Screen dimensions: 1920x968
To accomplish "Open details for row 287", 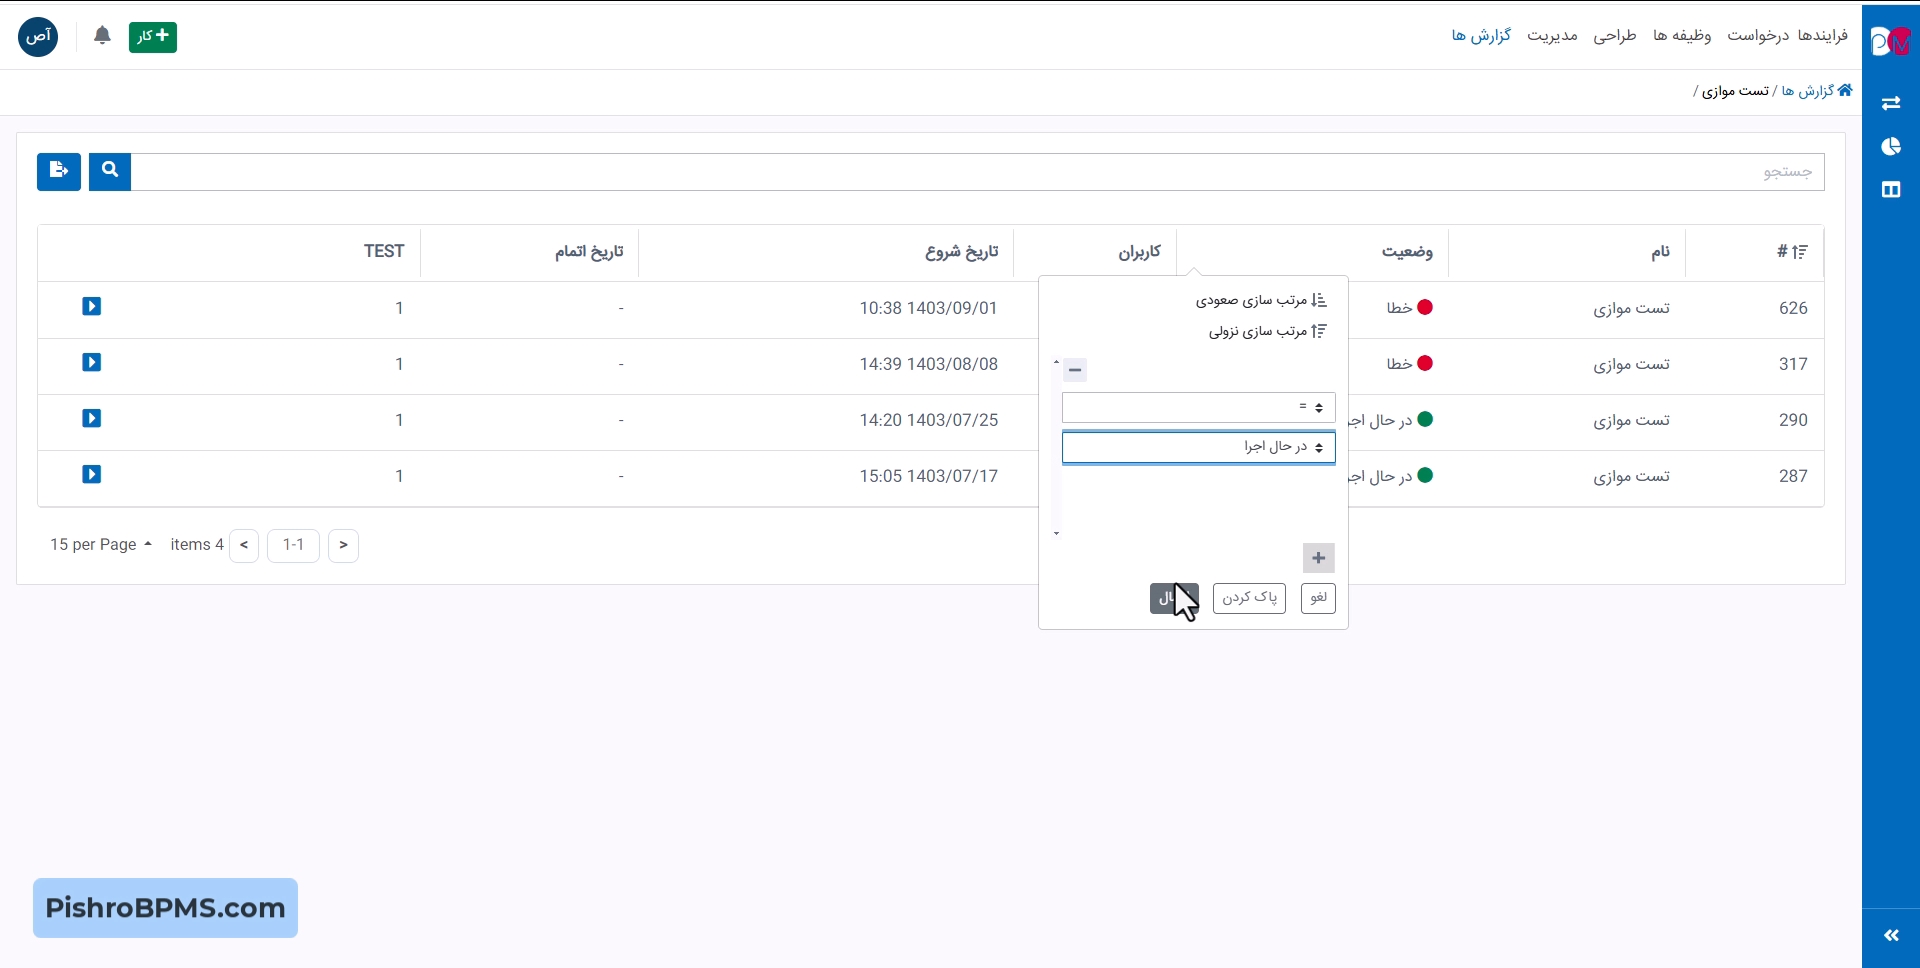I will pos(92,475).
